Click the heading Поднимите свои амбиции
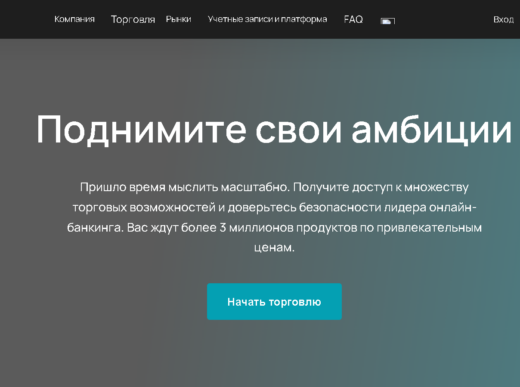This screenshot has height=387, width=520. (x=274, y=129)
